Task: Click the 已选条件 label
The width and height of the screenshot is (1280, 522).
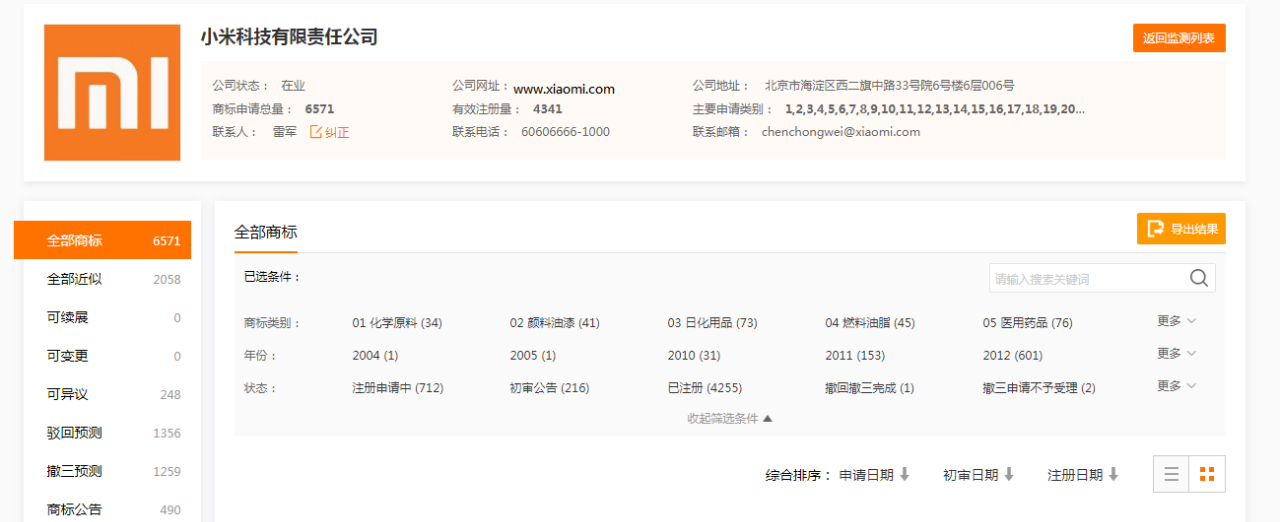Action: click(272, 276)
